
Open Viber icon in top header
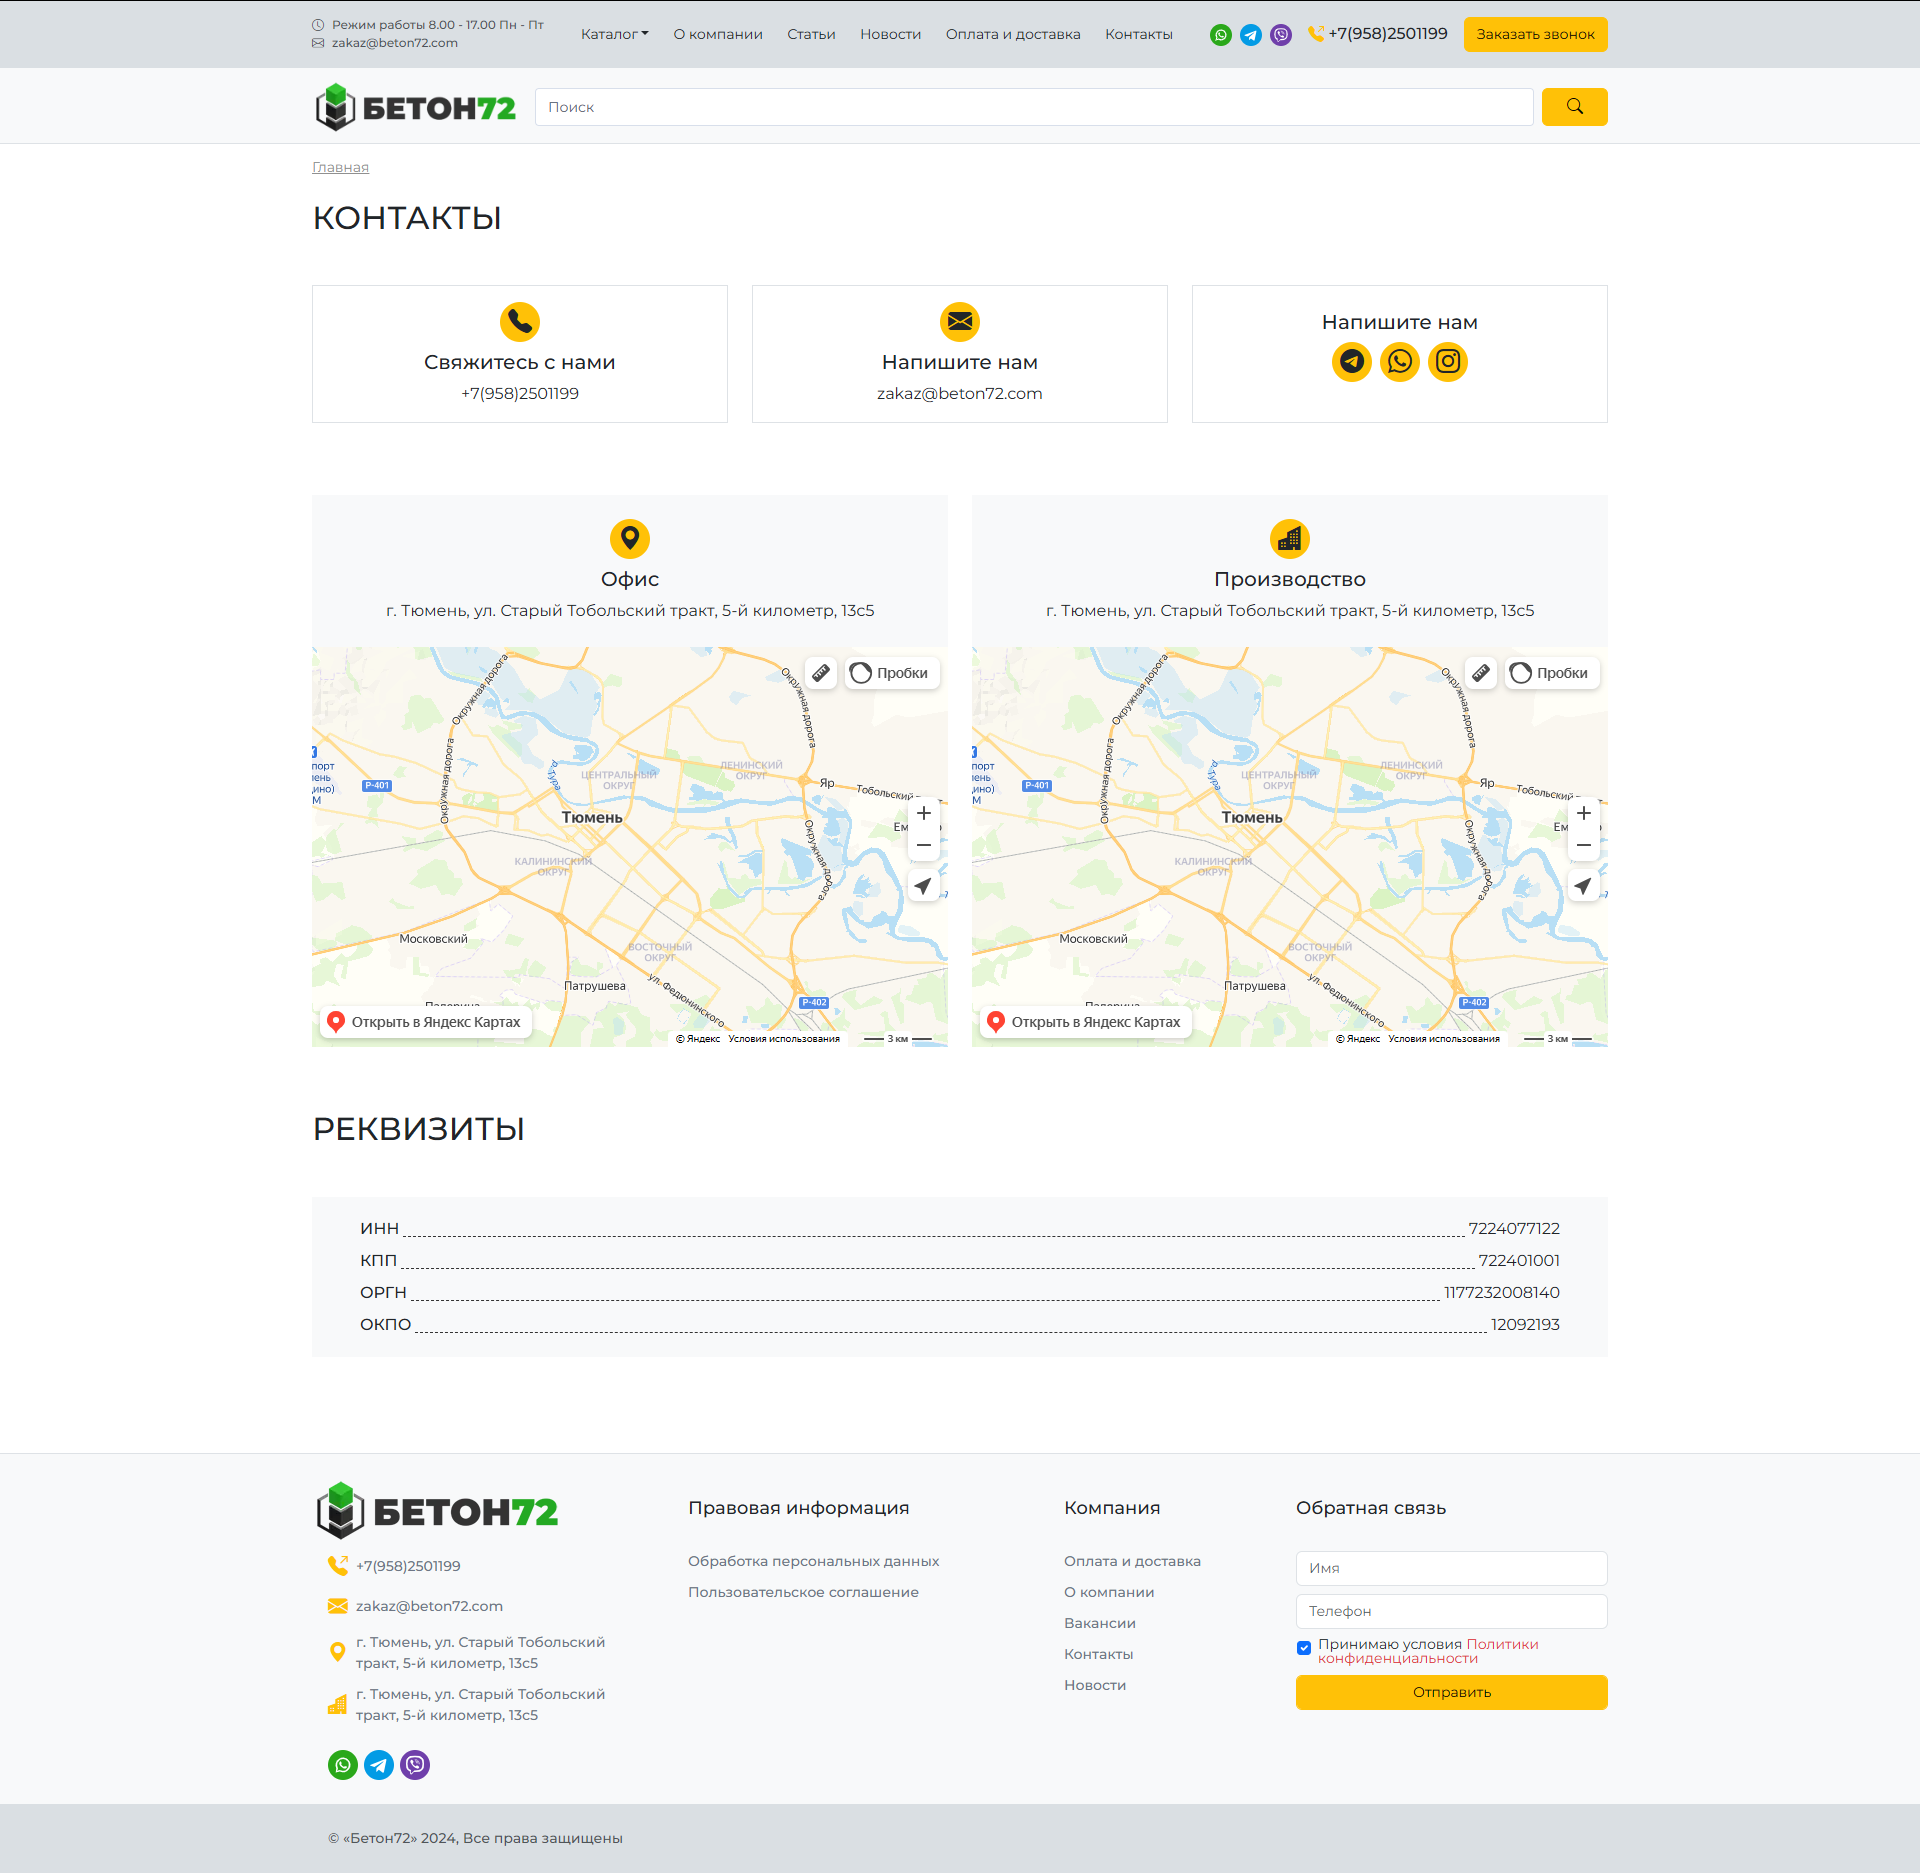tap(1281, 35)
